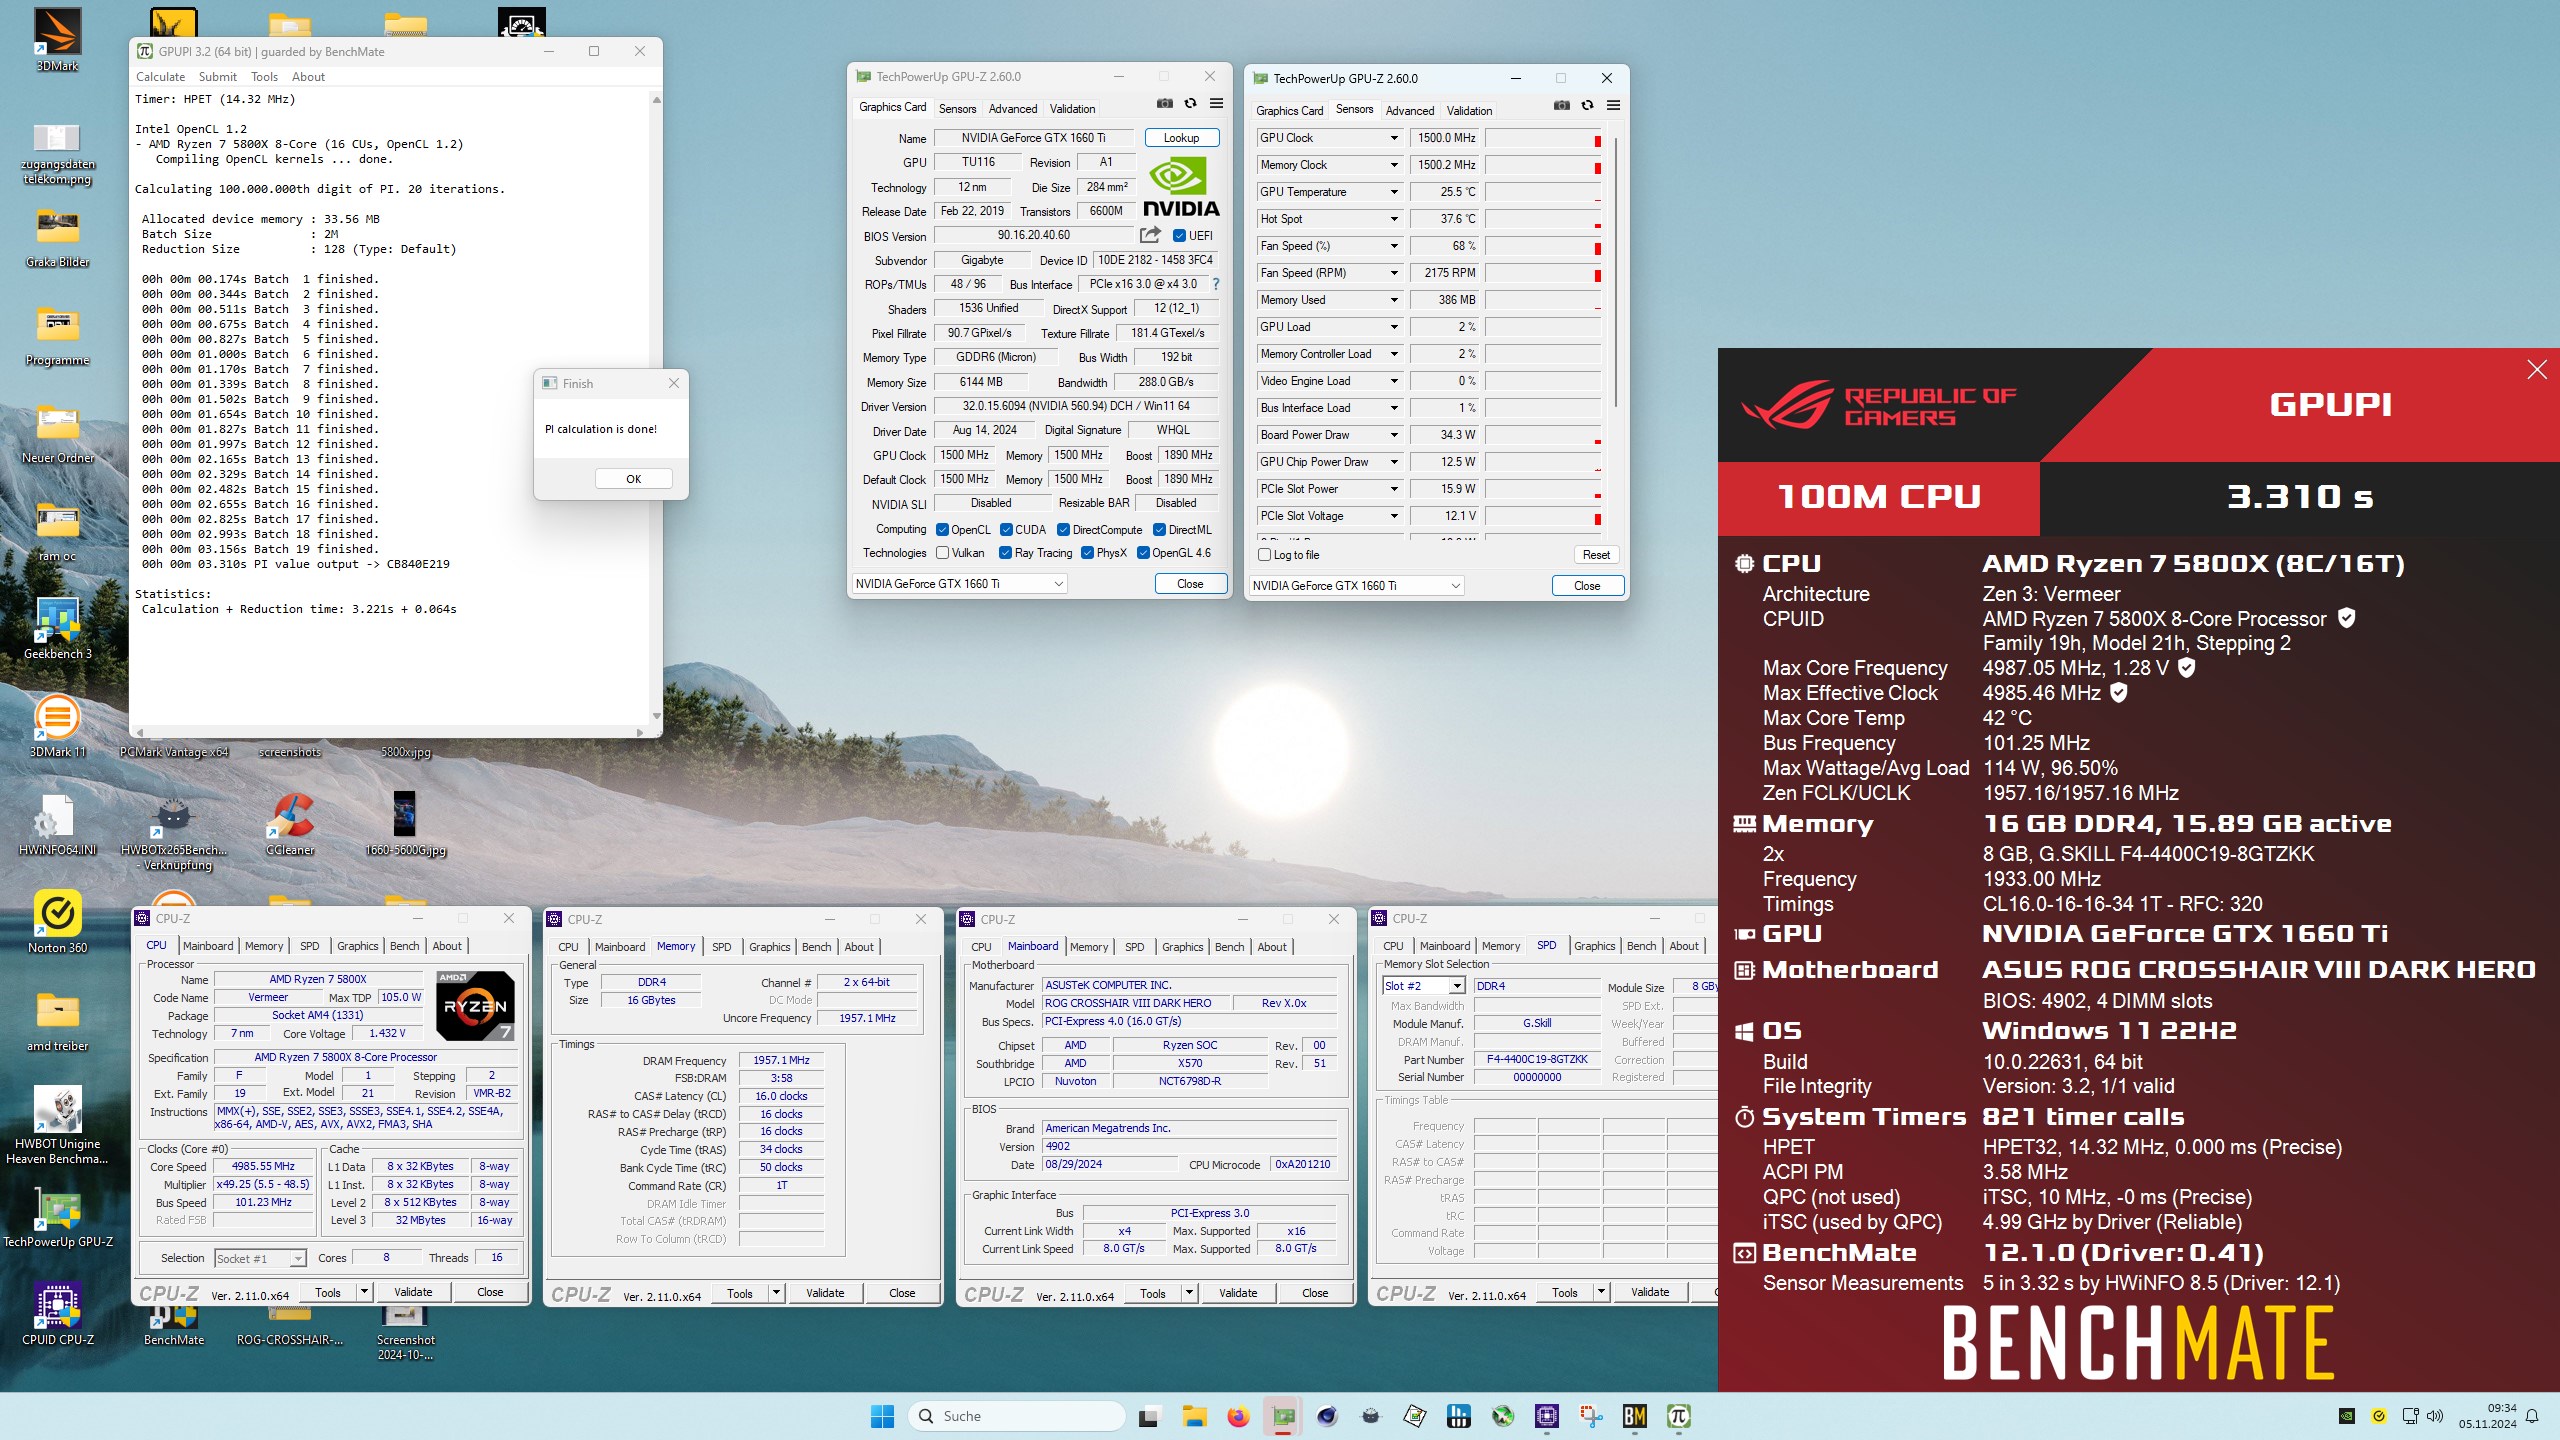Open the Socket #1 selection dropdown in CPU-Z
The width and height of the screenshot is (2560, 1440).
tap(260, 1259)
